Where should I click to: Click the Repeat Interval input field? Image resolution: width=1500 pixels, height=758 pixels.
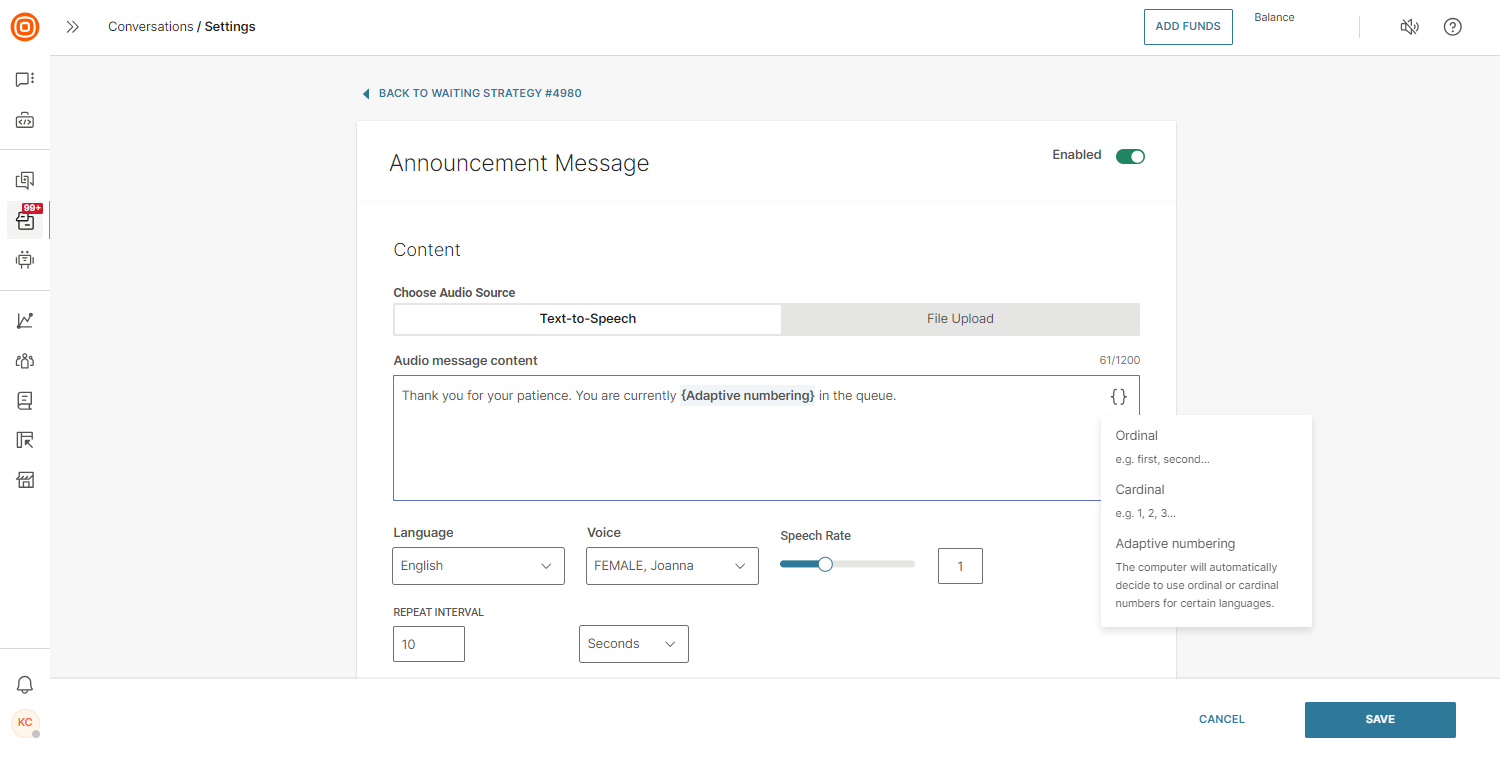[x=429, y=644]
